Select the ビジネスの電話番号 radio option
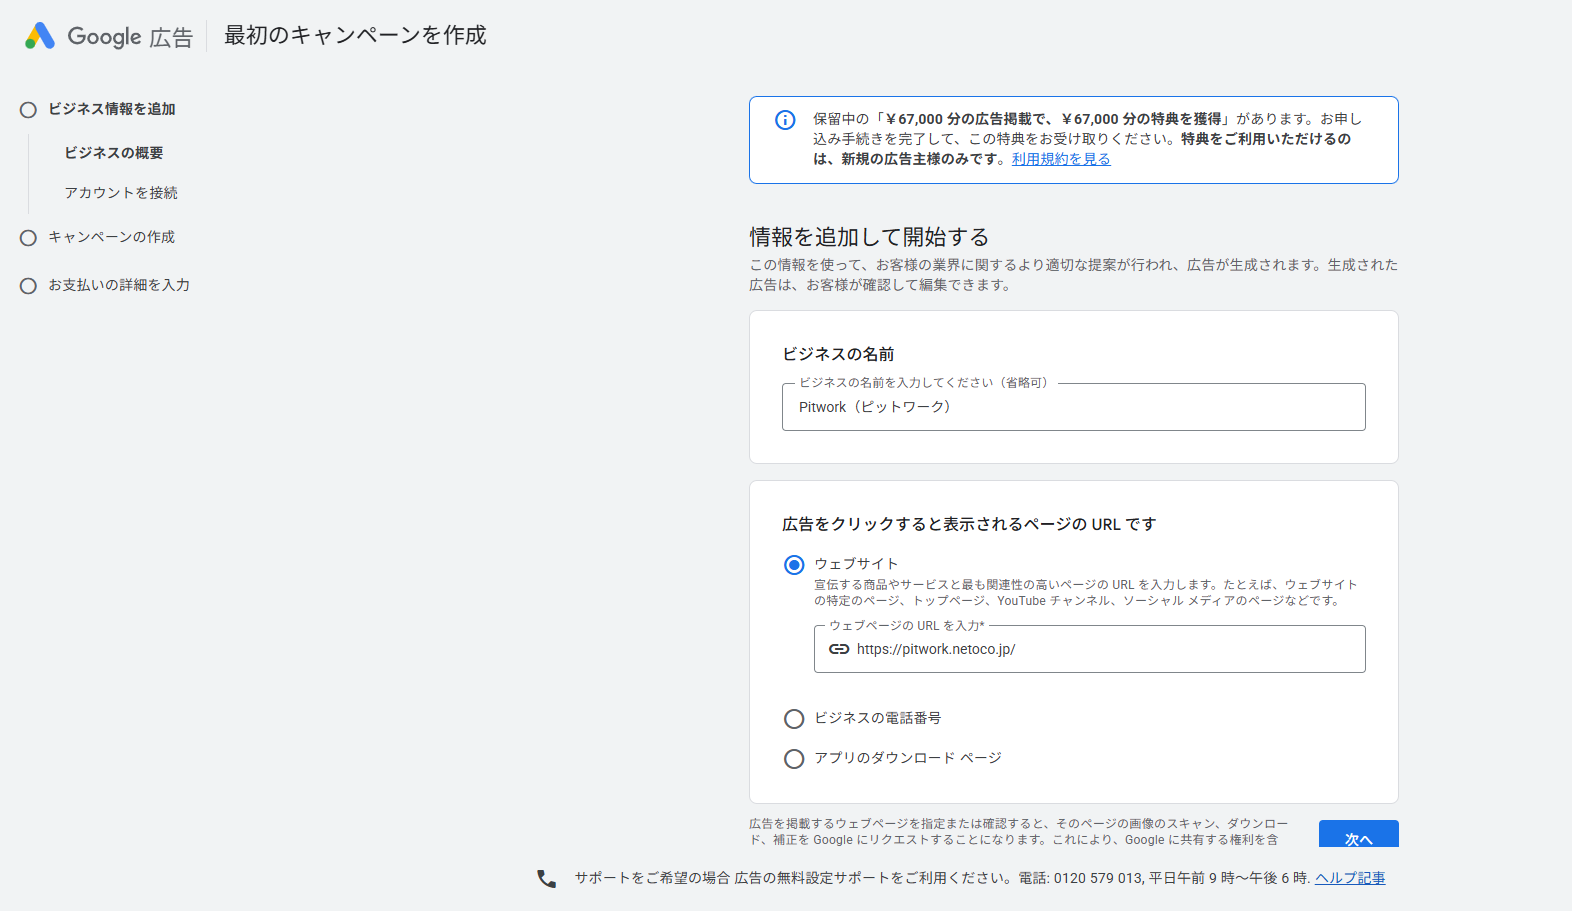Viewport: 1572px width, 911px height. 794,719
